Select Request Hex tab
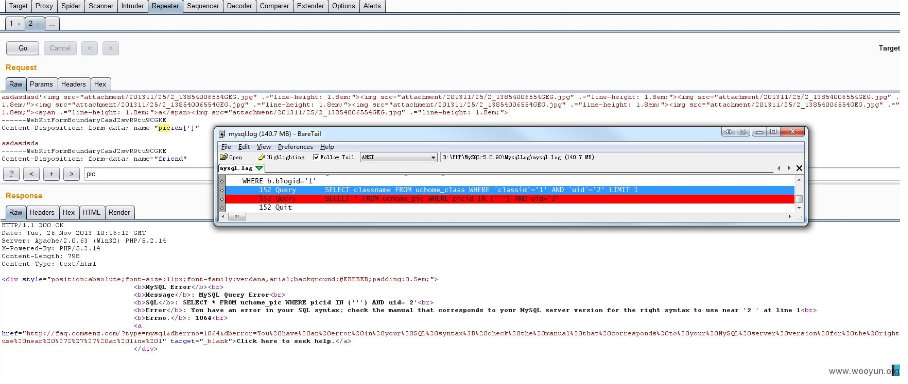 pyautogui.click(x=100, y=84)
